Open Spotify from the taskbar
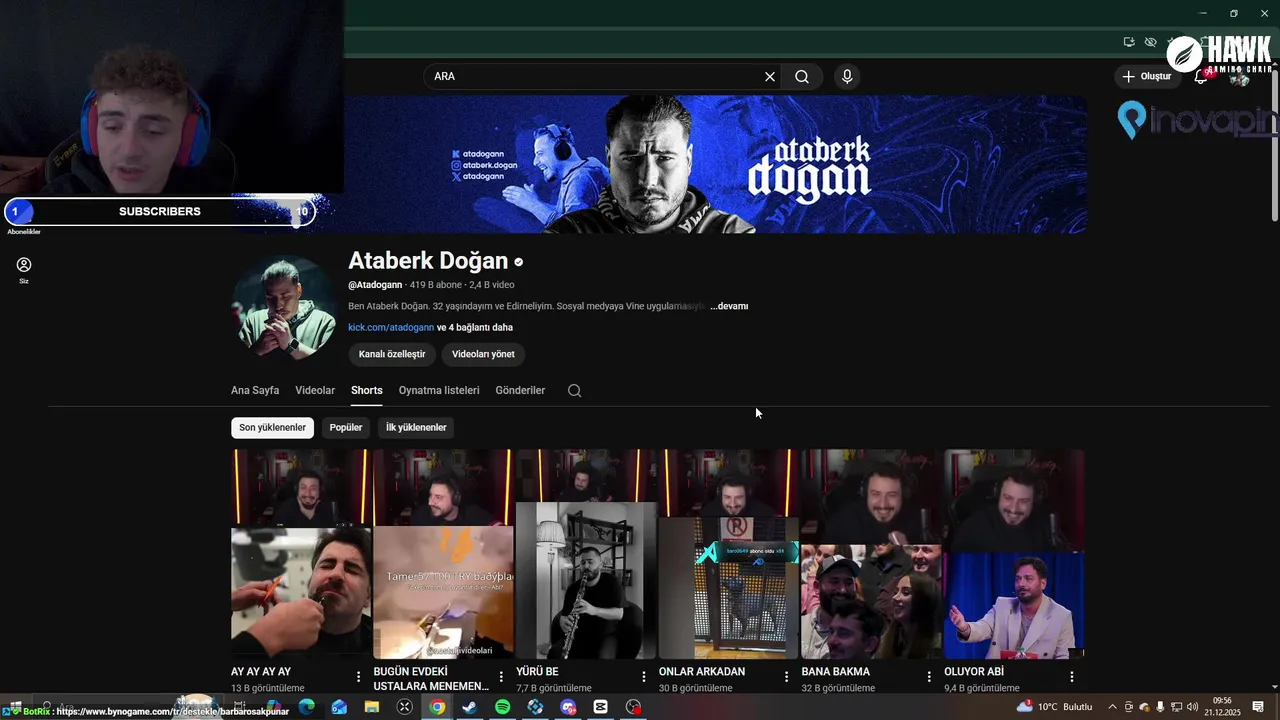Viewport: 1280px width, 720px height. pos(502,707)
